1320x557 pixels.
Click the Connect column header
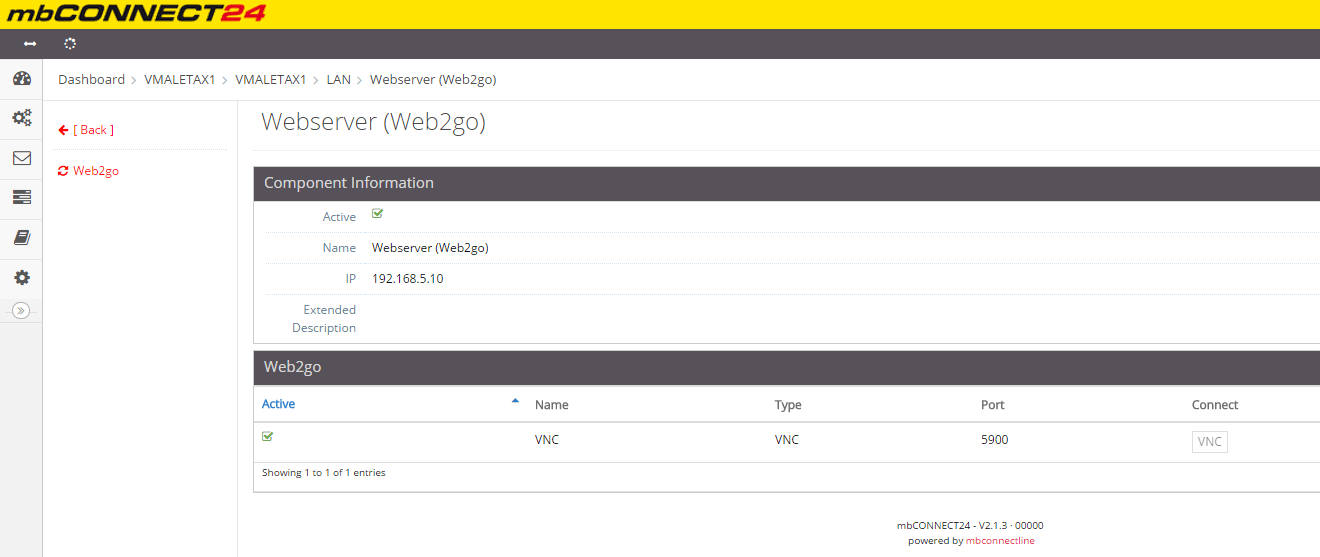point(1215,405)
